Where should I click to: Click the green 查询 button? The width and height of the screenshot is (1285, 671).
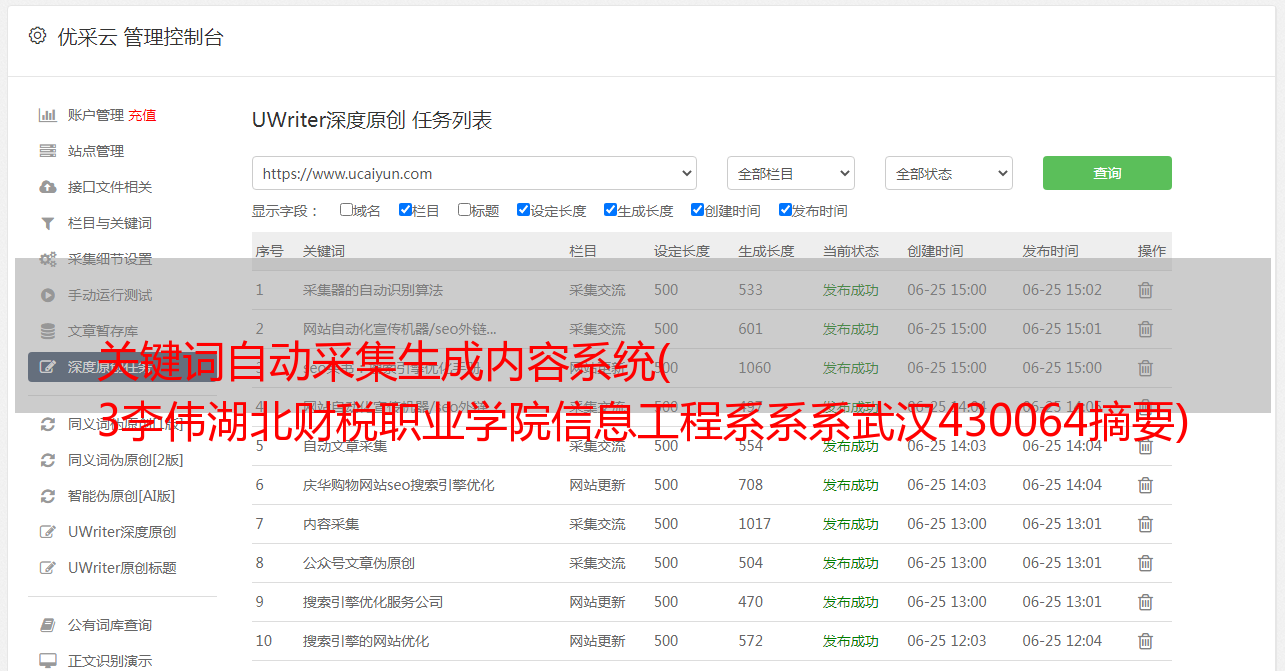click(1106, 173)
